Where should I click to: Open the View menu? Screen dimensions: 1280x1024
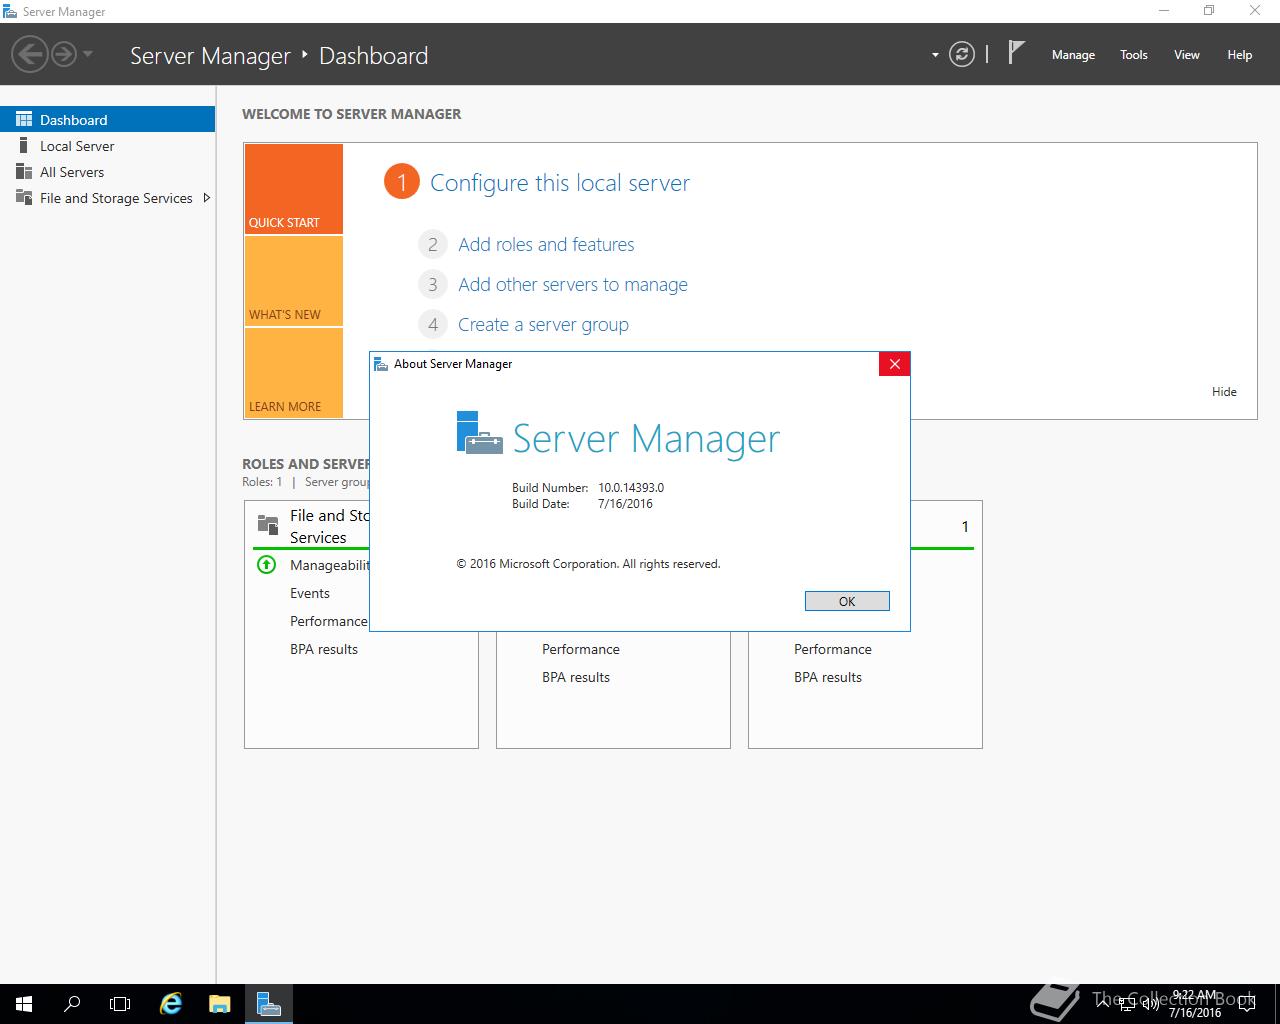click(x=1186, y=55)
